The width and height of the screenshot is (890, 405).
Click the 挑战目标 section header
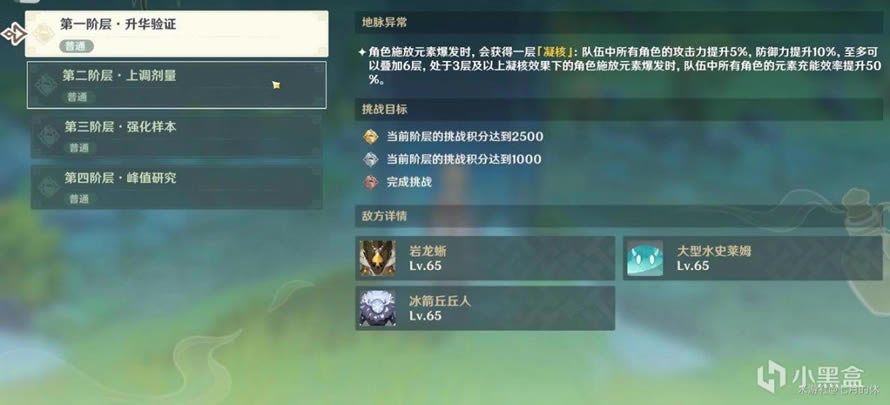[x=619, y=109]
